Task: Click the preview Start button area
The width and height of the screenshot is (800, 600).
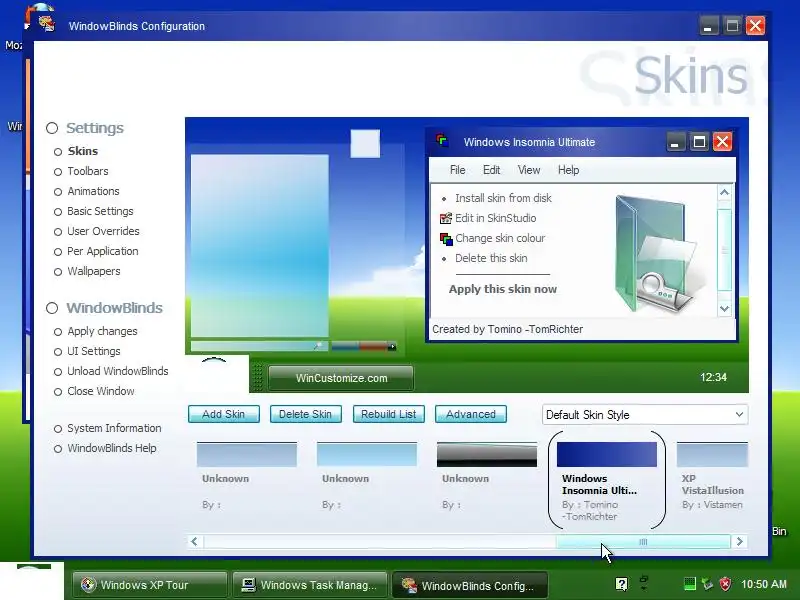Action: pyautogui.click(x=217, y=374)
